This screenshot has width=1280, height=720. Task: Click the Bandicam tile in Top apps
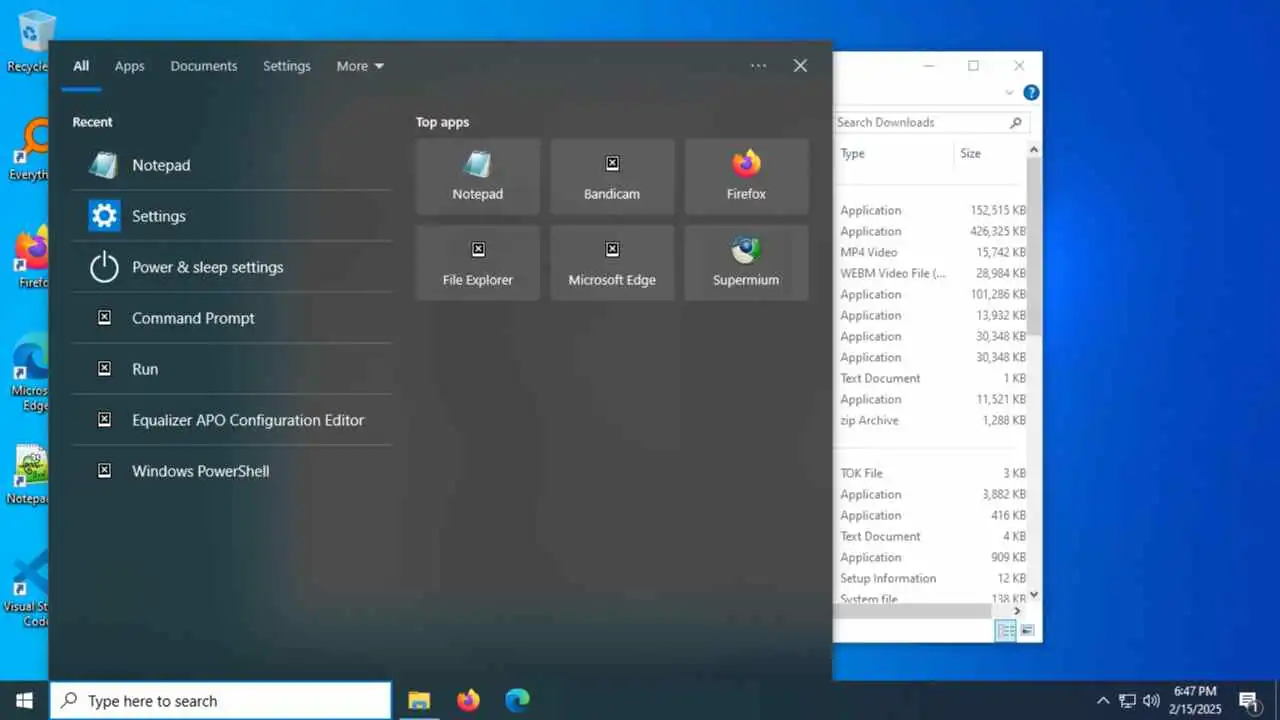point(612,176)
